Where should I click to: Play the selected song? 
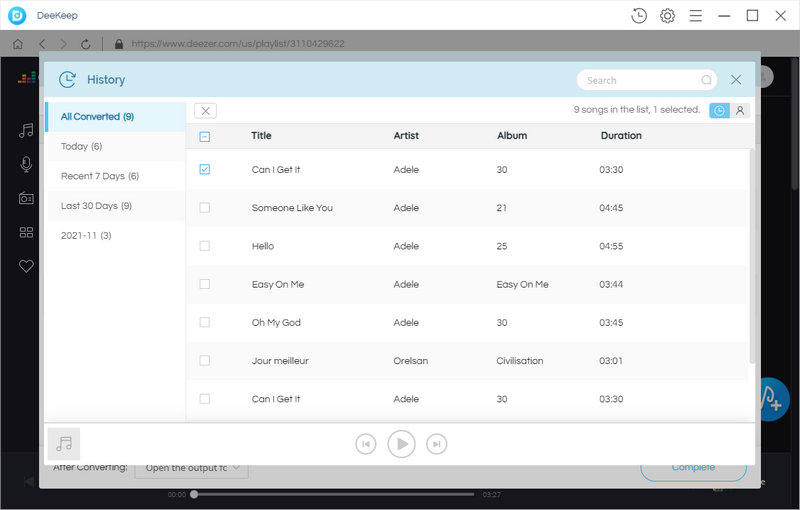point(402,444)
